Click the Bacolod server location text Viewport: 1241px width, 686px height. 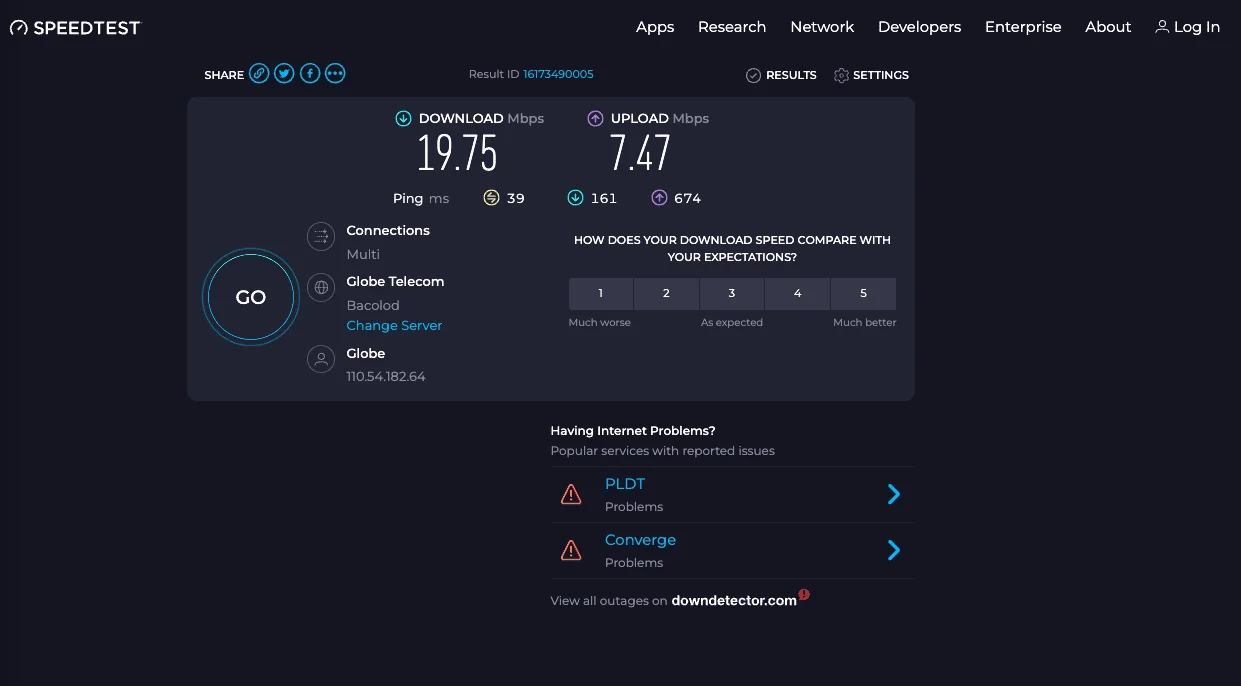pyautogui.click(x=373, y=305)
